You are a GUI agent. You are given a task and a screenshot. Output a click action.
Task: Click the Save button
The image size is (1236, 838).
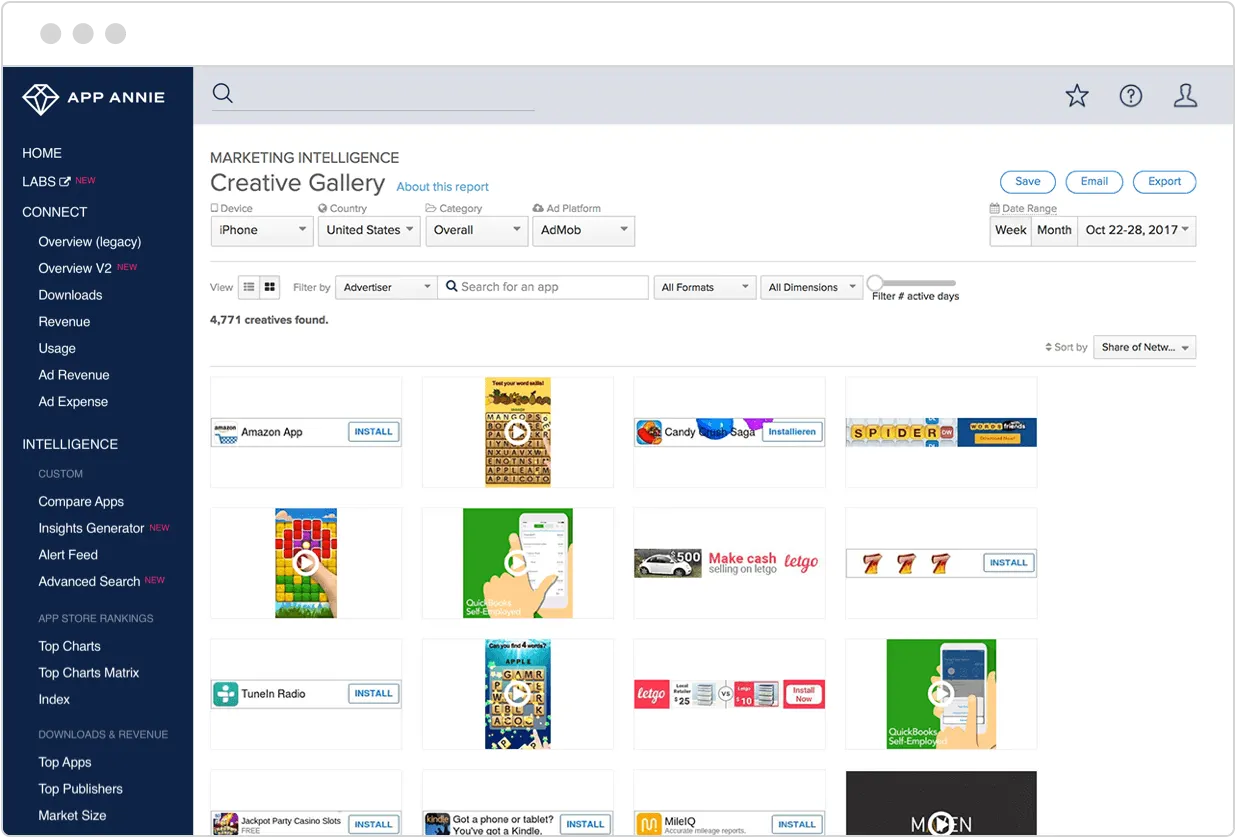click(1028, 182)
